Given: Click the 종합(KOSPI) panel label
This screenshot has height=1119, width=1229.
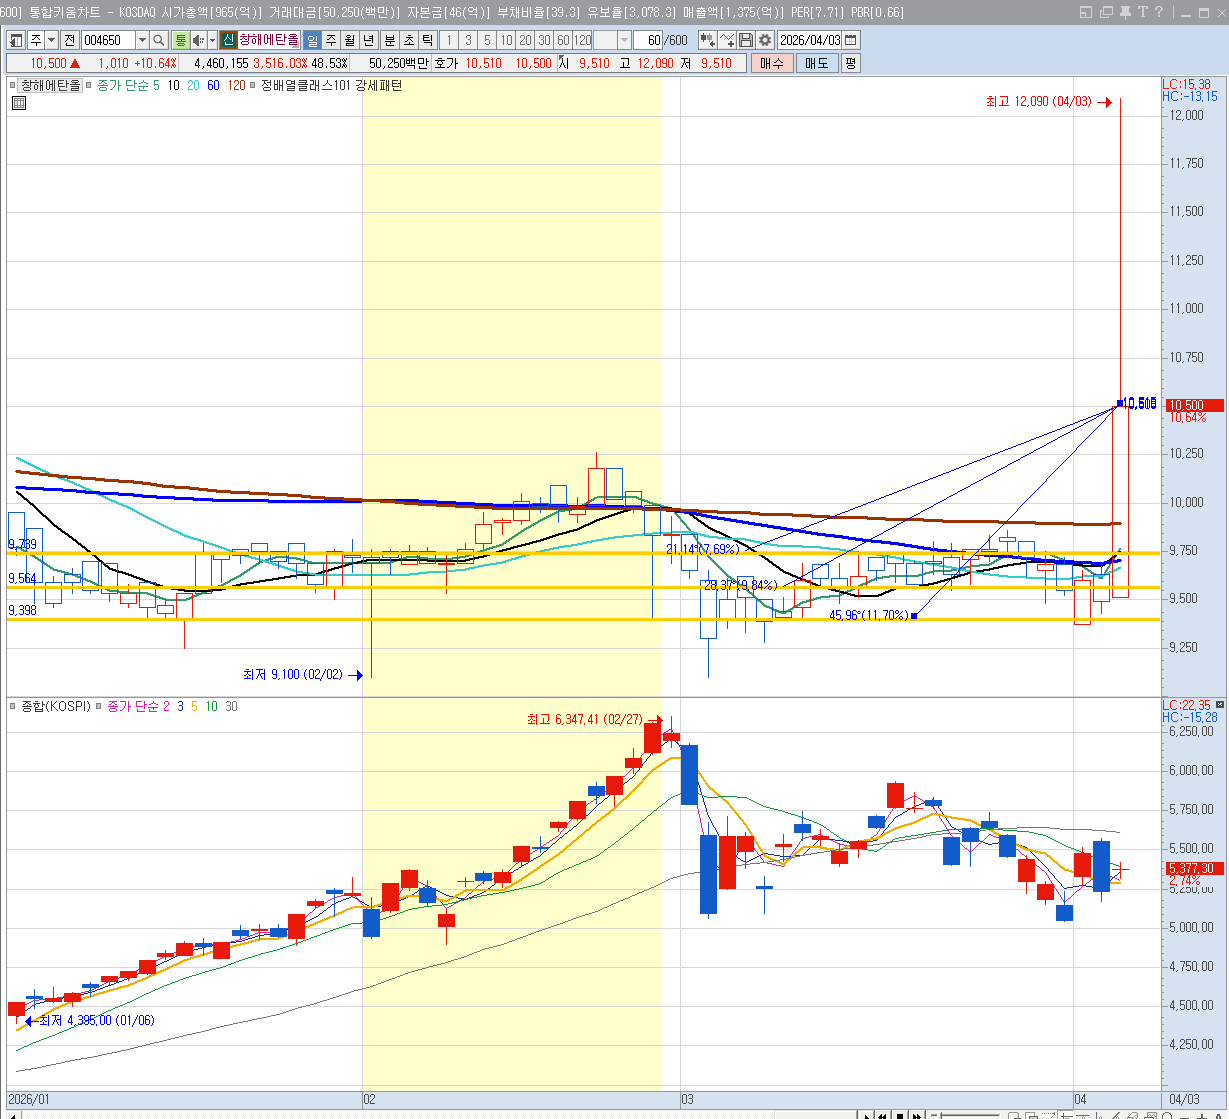Looking at the screenshot, I should tap(55, 706).
